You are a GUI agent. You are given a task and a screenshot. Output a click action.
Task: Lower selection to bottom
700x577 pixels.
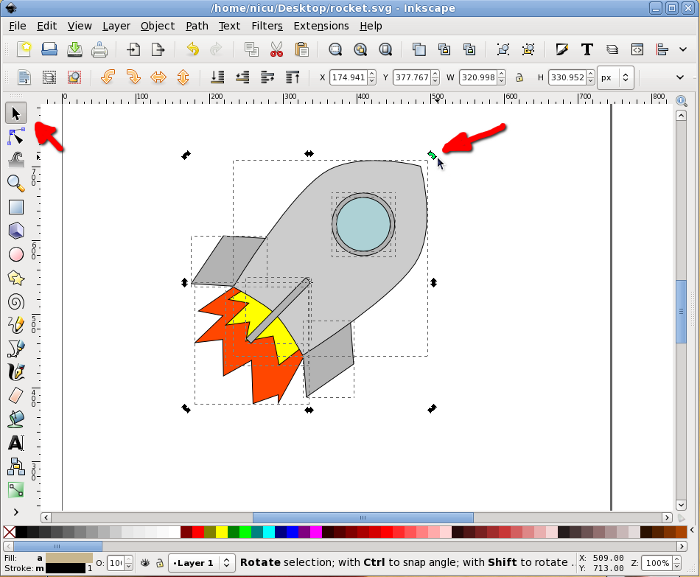217,77
